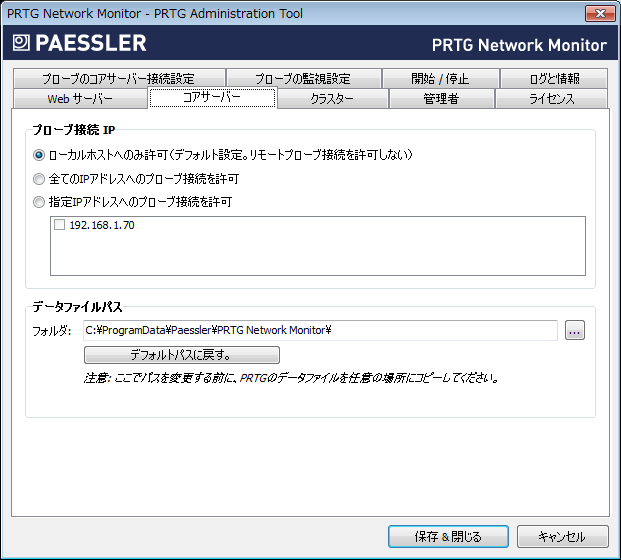Viewport: 621px width, 560px height.
Task: Select 指定IPアドレスへのプローブ接続を許可 radio
Action: 39,202
